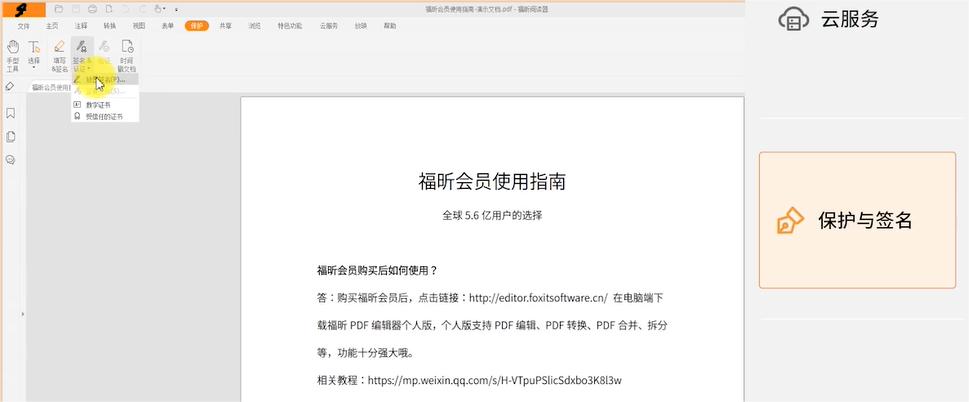
Task: Switch to the 主页 ribbon tab
Action: click(52, 26)
